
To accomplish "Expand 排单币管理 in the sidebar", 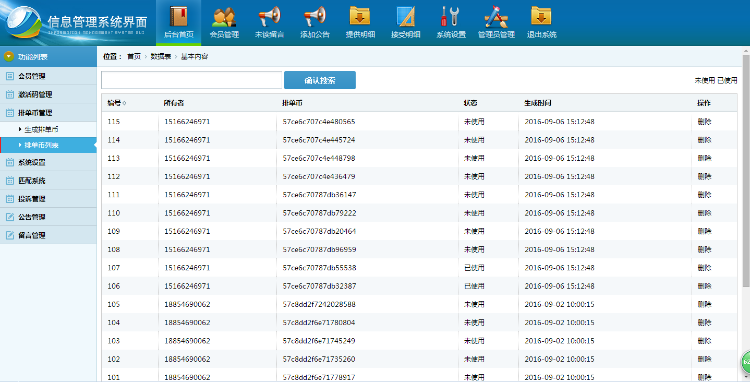I will coord(35,113).
